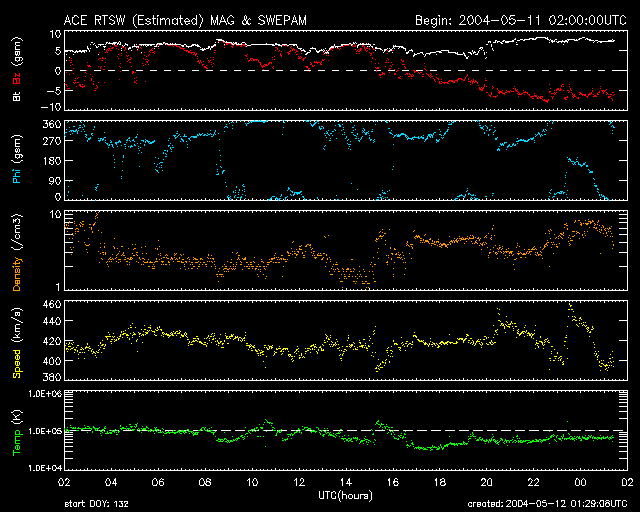This screenshot has height=512, width=640.
Task: Click the '180' tick label on Phi axis
Action: (52, 161)
